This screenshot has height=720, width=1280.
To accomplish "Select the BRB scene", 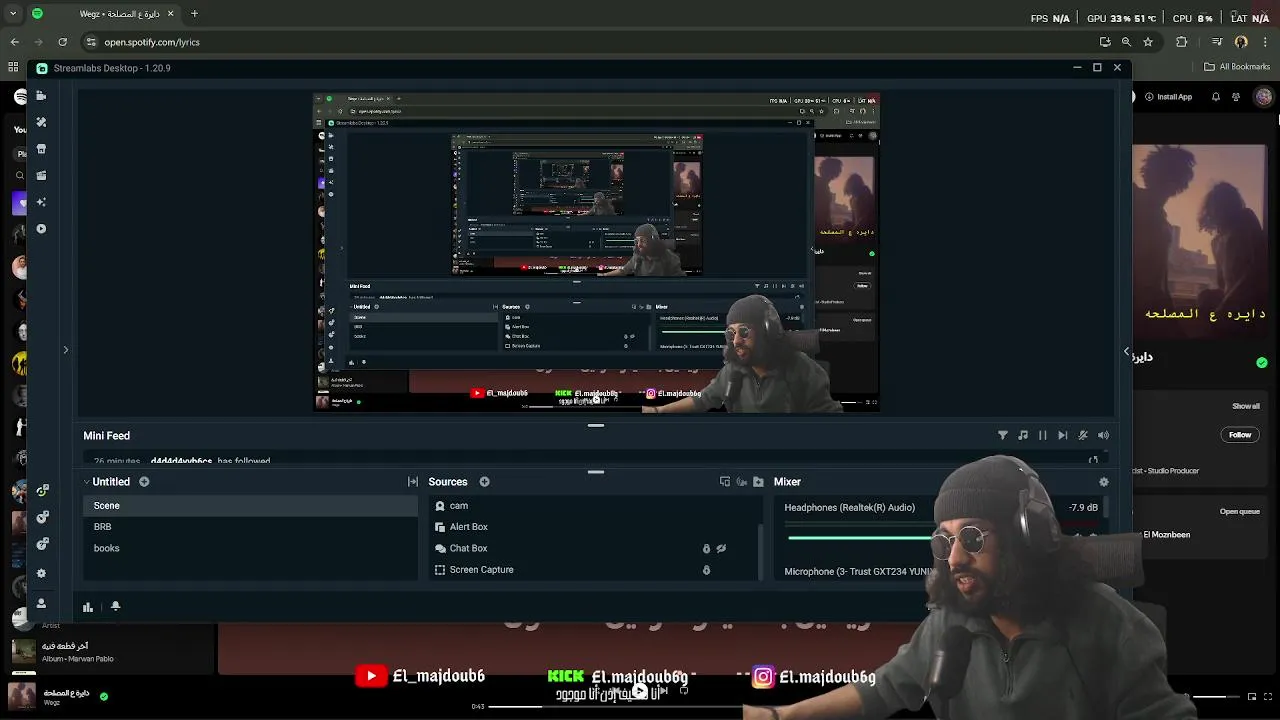I will 250,527.
